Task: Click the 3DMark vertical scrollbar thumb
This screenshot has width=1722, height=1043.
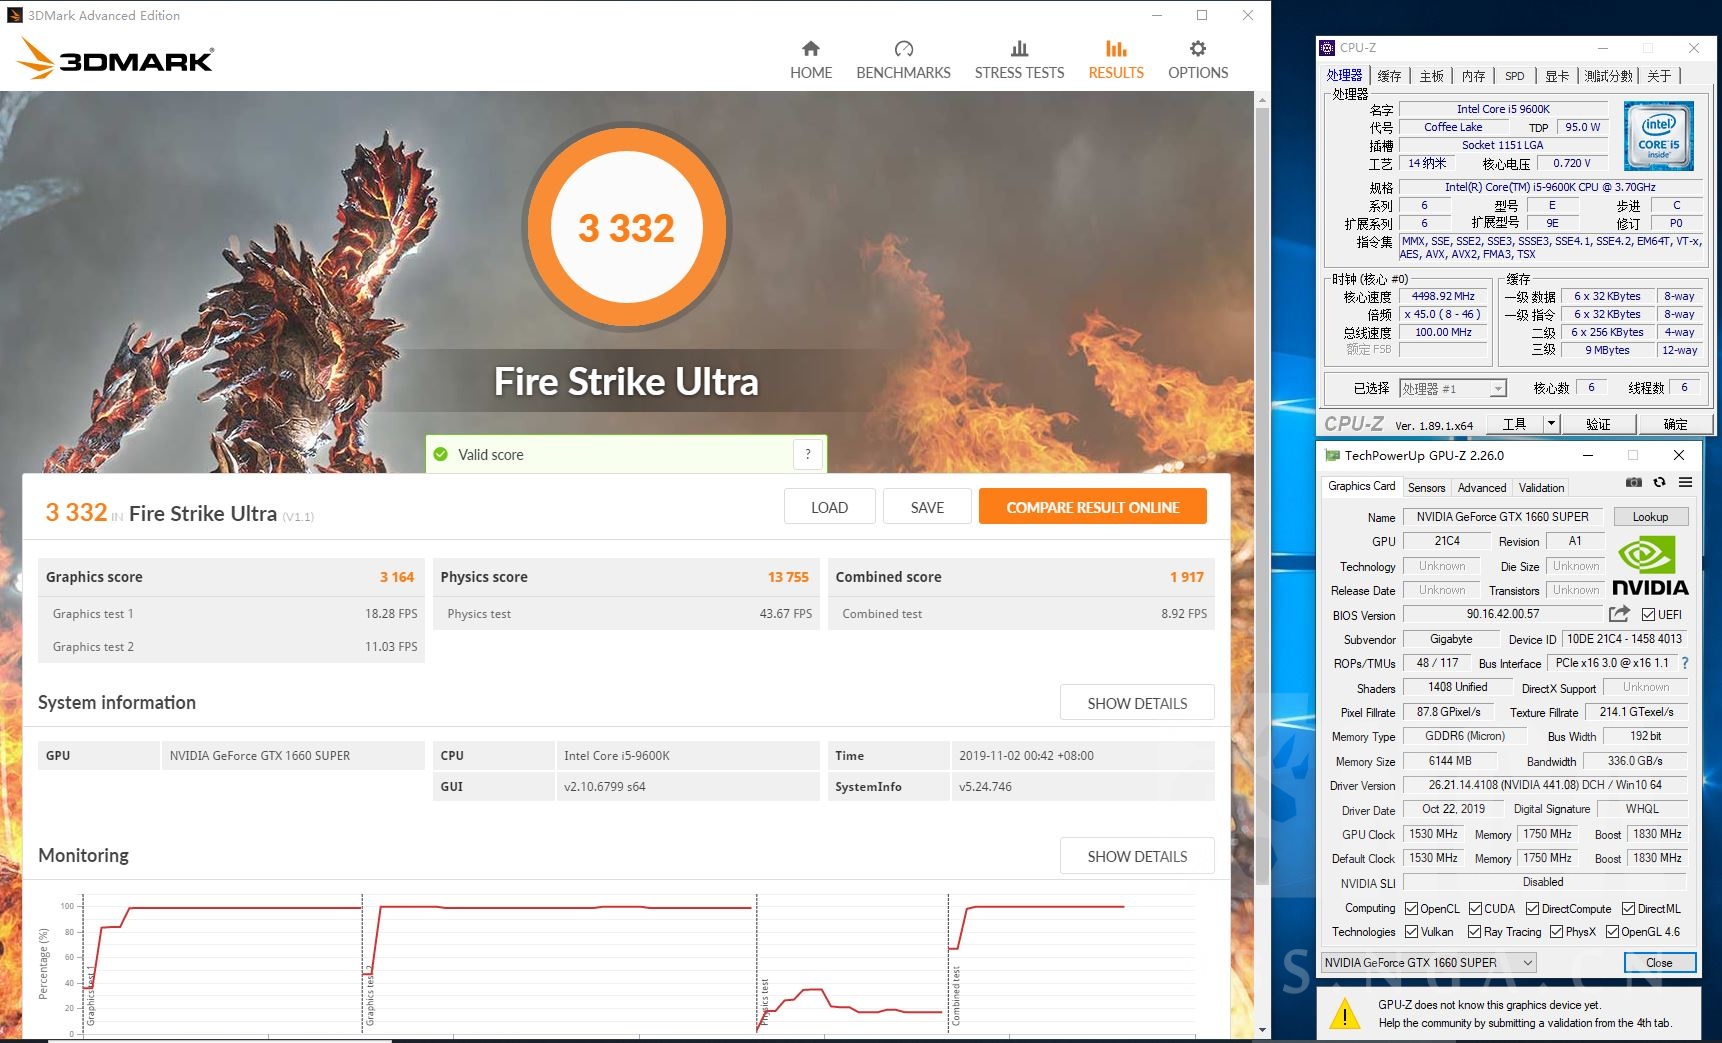Action: [x=1262, y=495]
